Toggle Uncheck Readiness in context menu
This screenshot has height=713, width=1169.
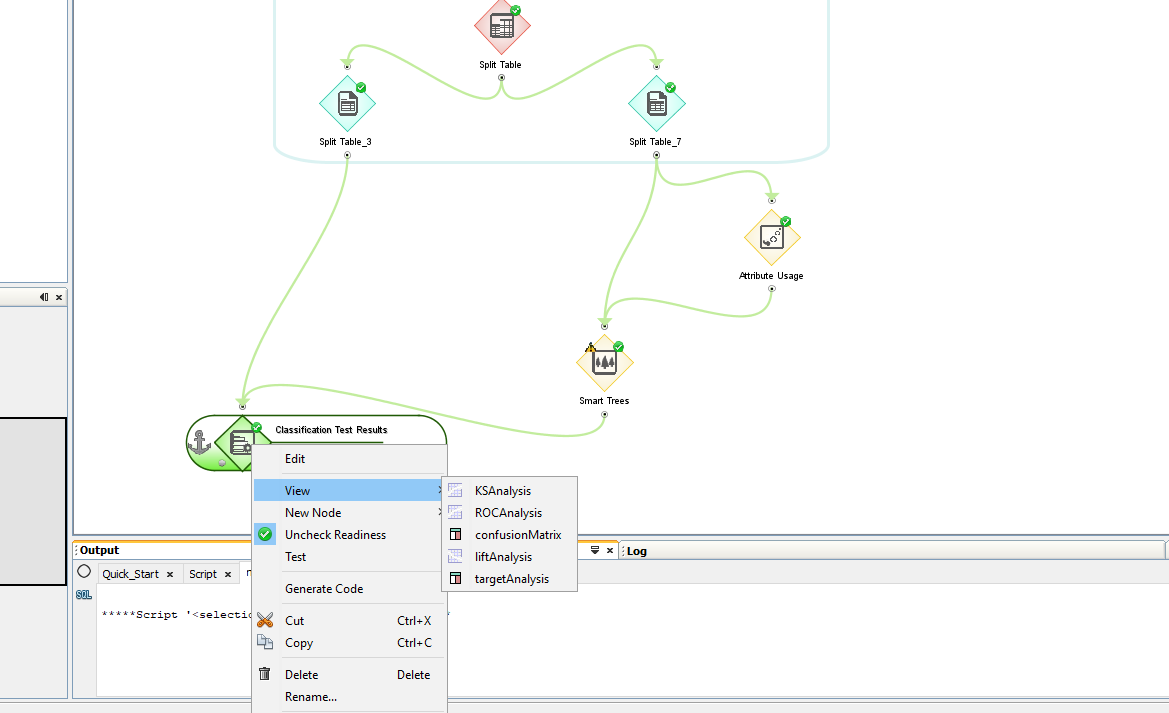335,535
